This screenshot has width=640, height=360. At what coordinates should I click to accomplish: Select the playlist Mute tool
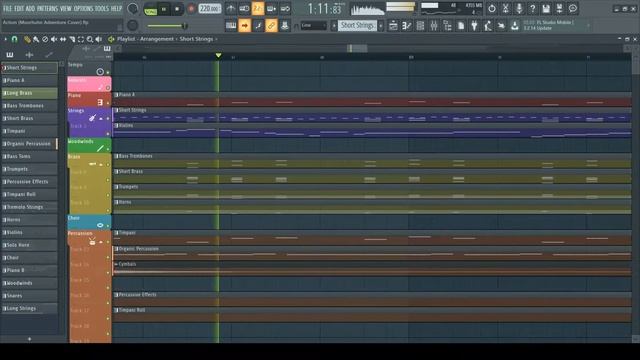tap(54, 39)
